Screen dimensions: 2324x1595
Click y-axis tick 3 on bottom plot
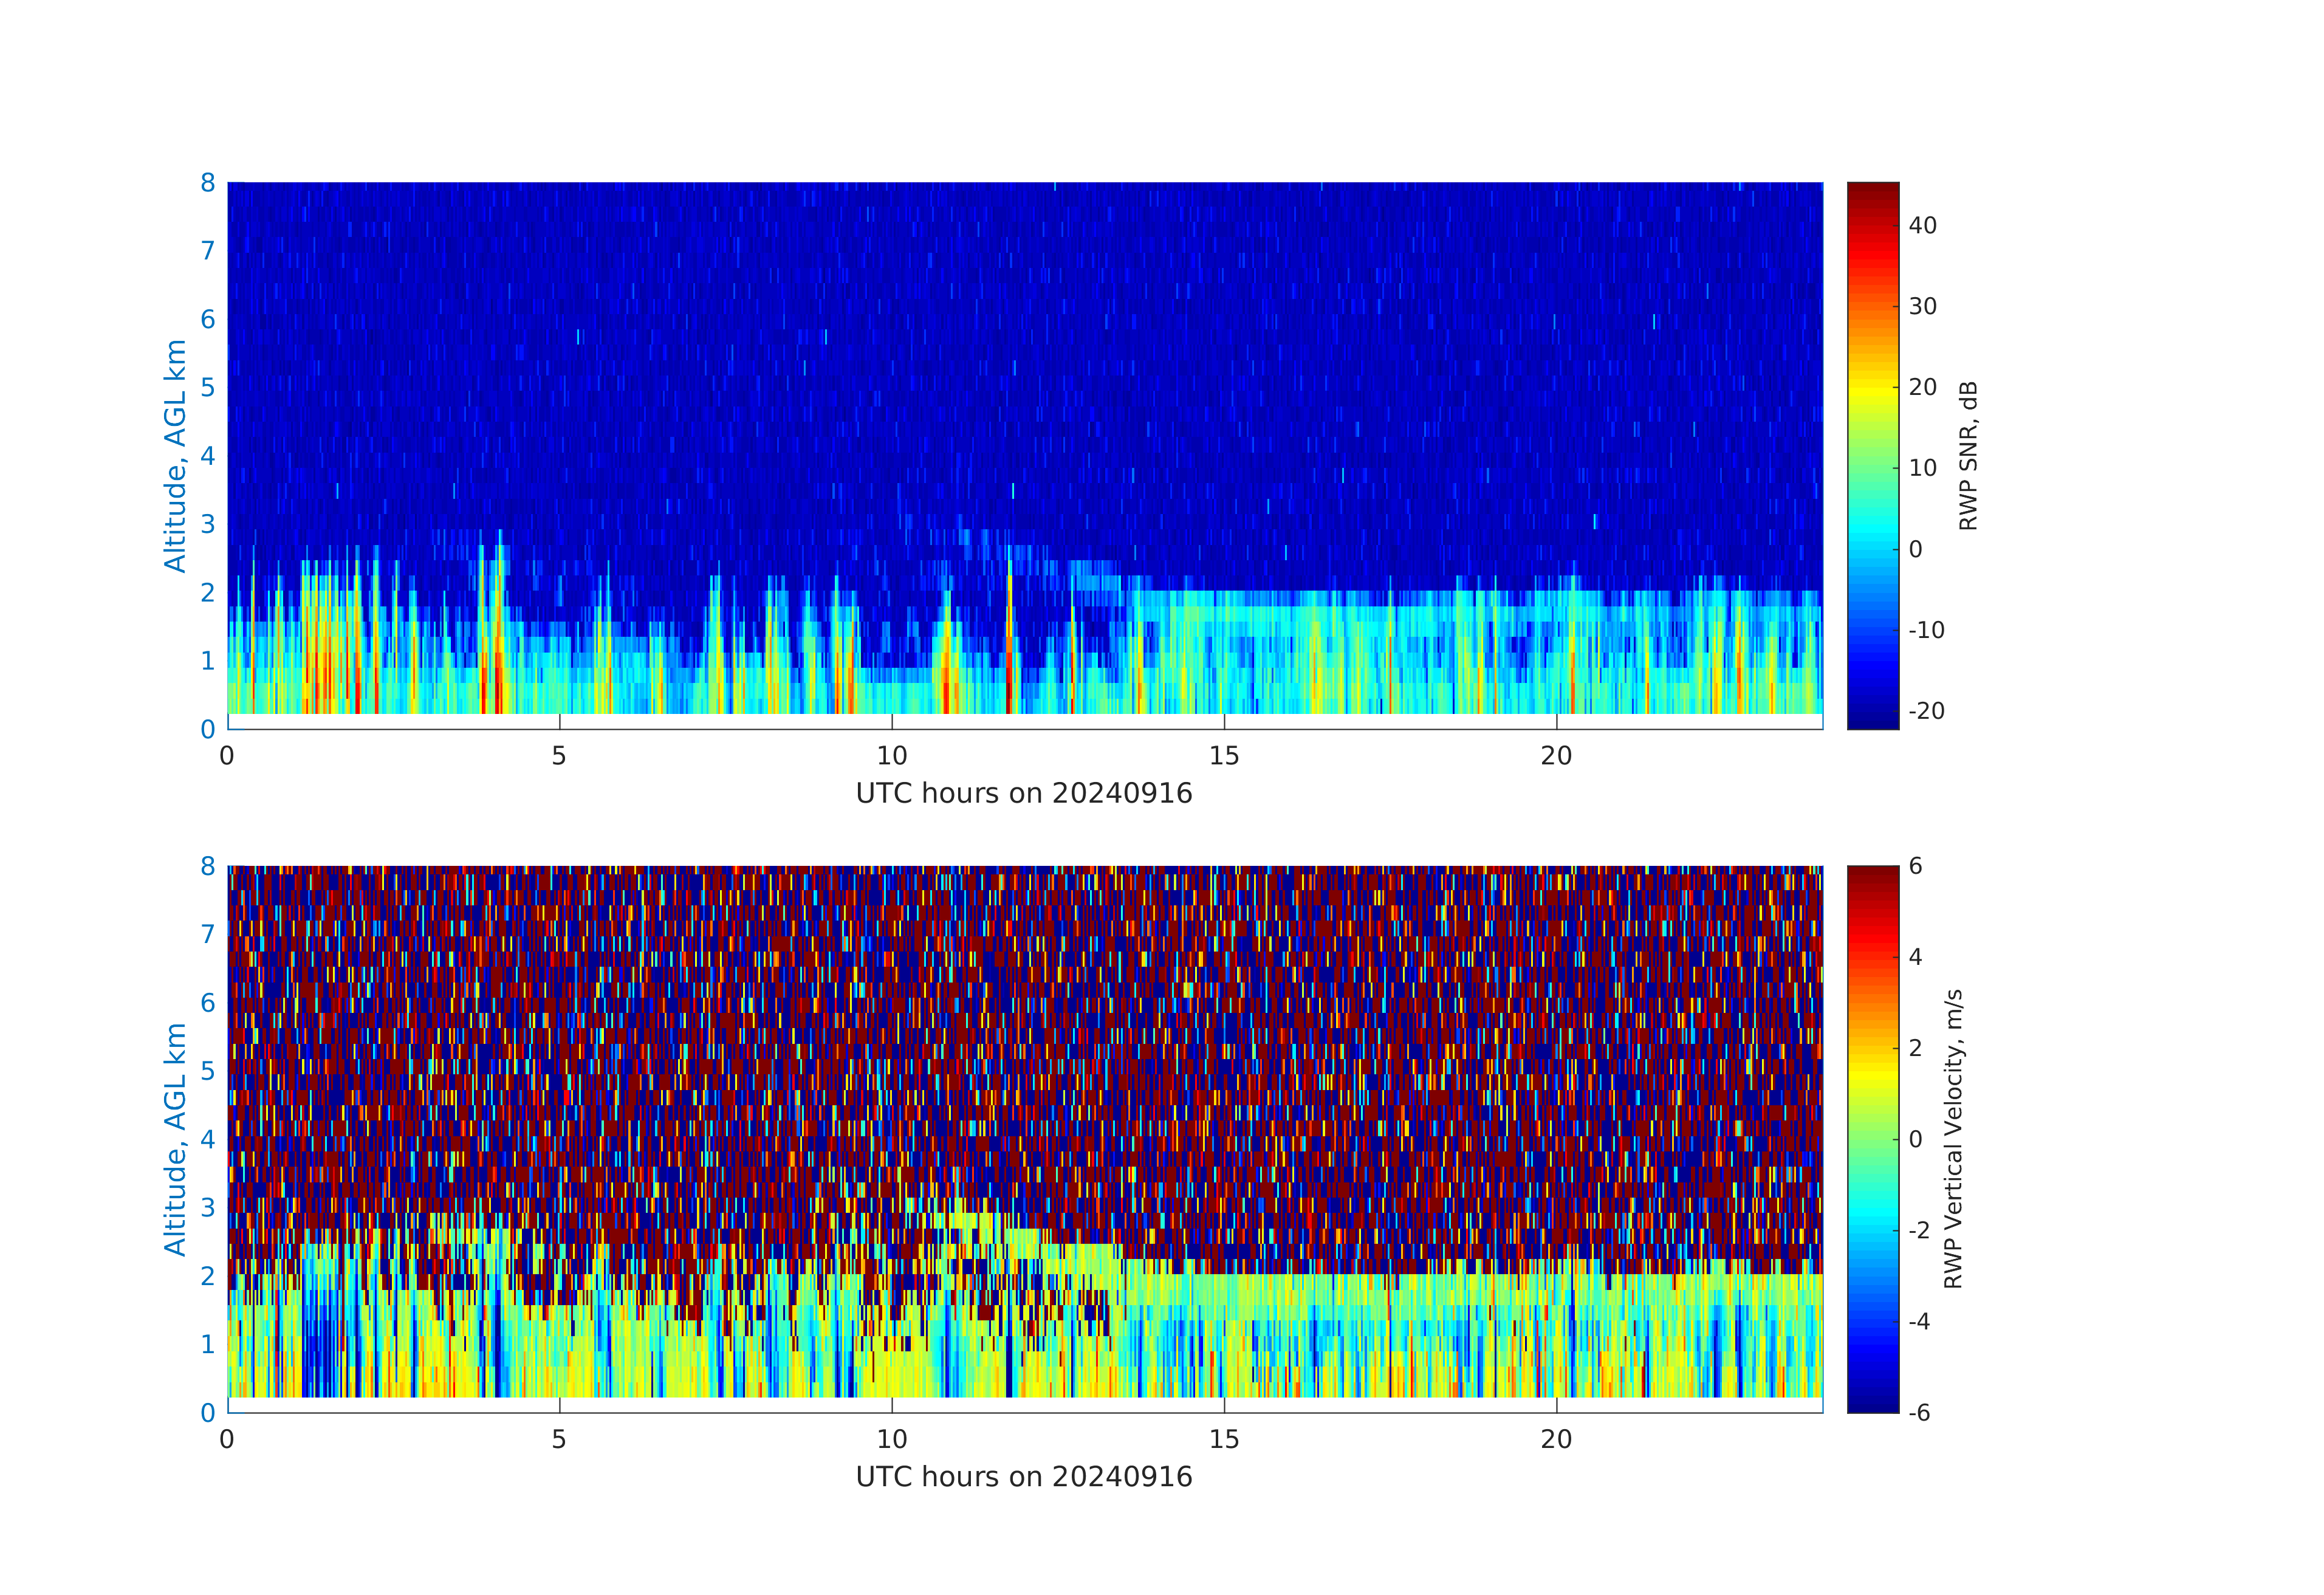(x=208, y=1208)
